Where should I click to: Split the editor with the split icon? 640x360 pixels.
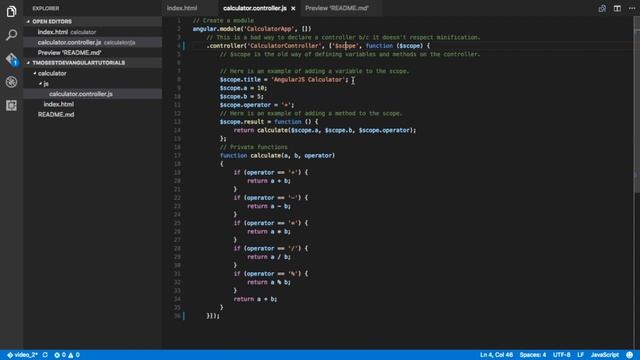[617, 8]
